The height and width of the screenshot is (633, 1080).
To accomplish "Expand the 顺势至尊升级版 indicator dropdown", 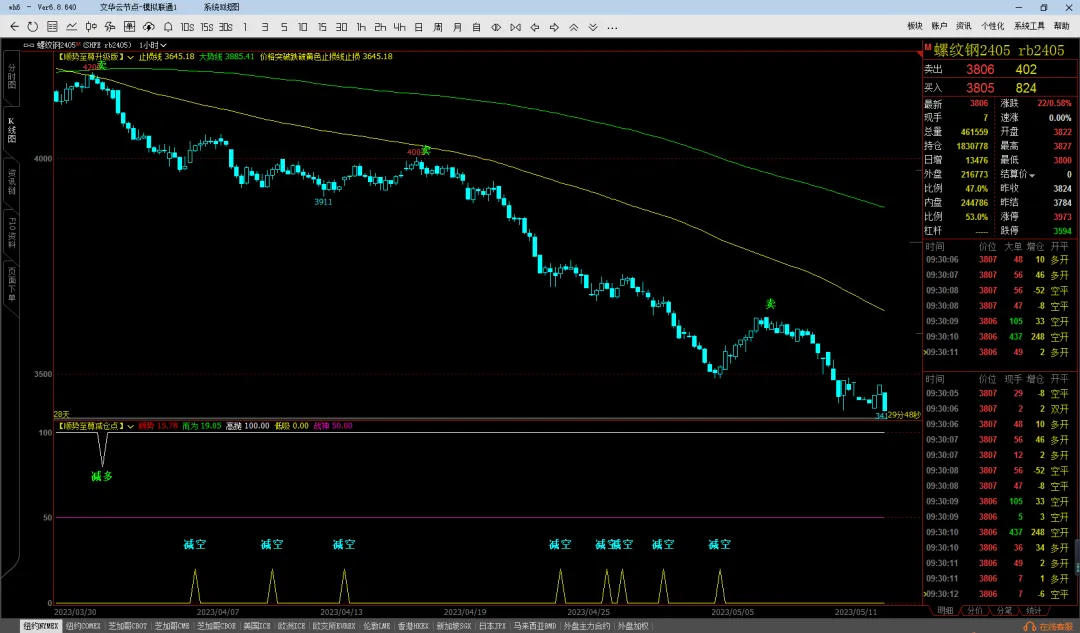I will click(x=130, y=56).
